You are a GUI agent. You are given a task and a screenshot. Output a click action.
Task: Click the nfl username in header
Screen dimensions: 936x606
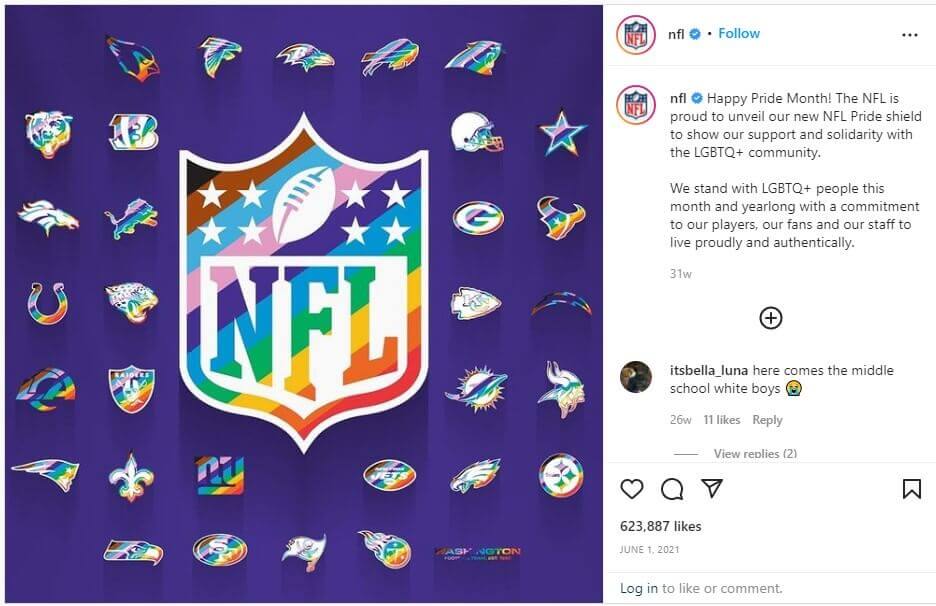[x=677, y=34]
